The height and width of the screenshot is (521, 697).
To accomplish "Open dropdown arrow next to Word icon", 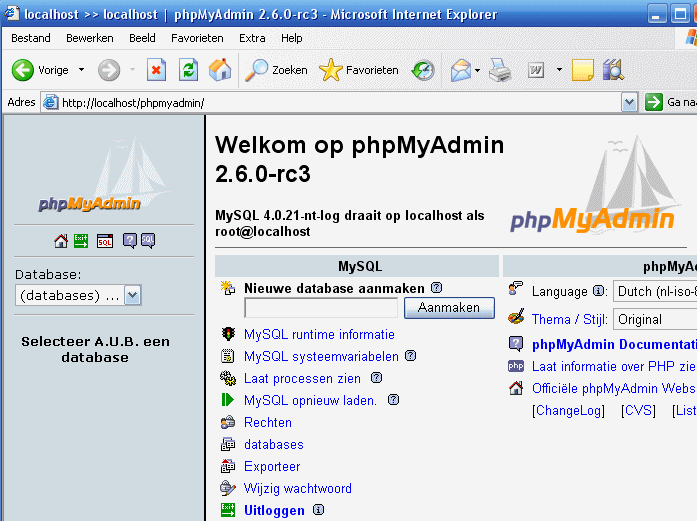I will point(559,70).
